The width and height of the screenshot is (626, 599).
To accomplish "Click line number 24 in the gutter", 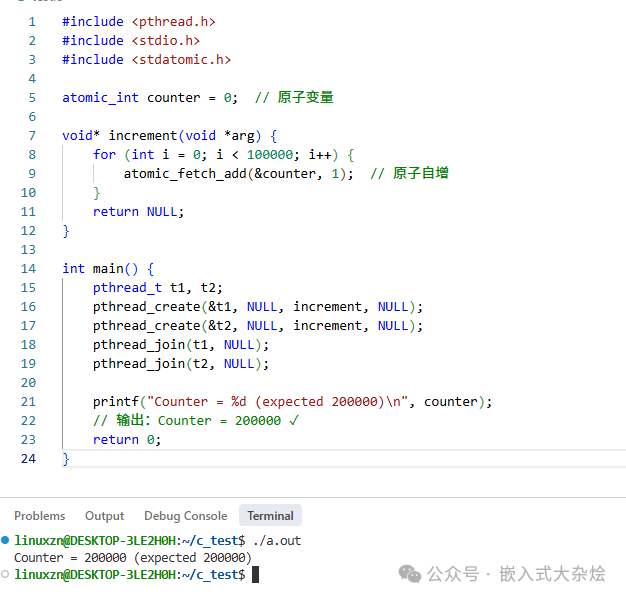I will [x=28, y=458].
